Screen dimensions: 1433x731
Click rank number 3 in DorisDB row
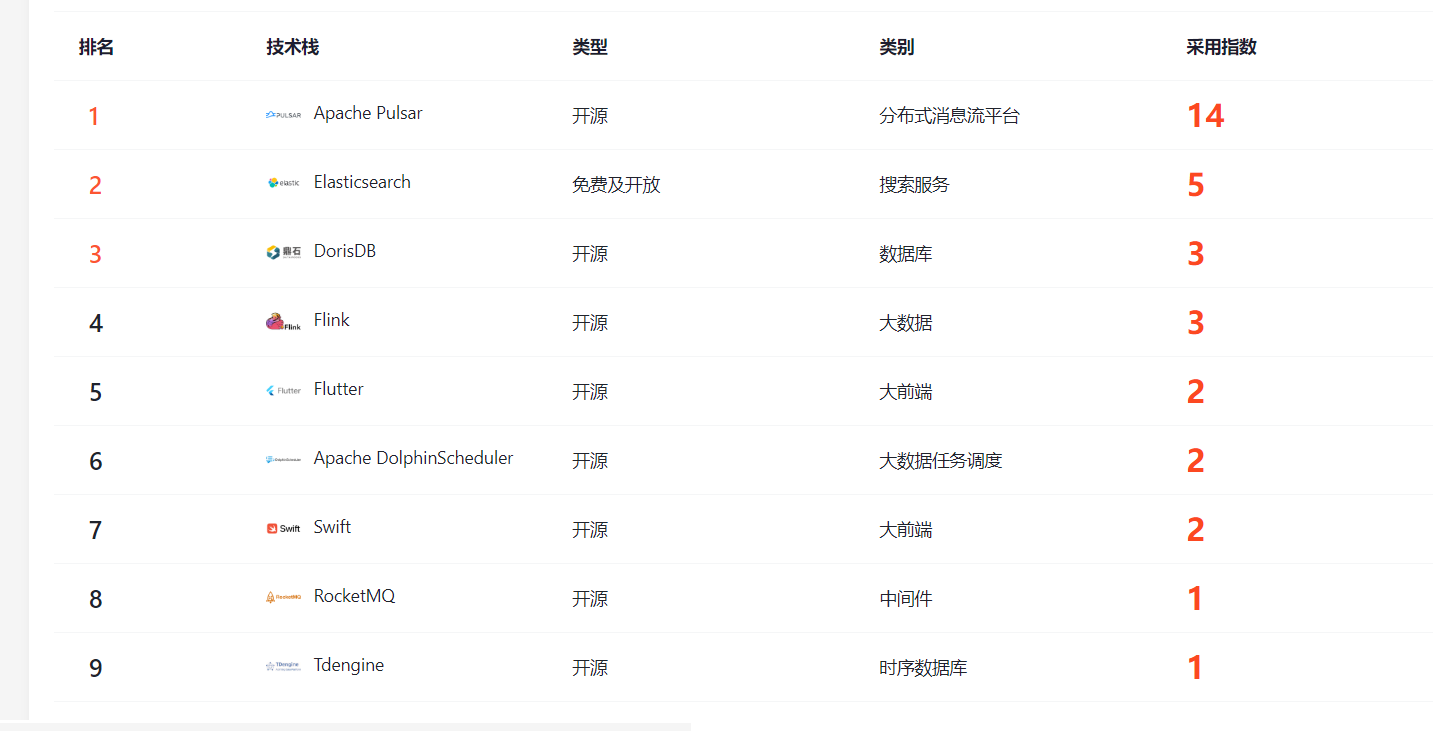click(95, 255)
